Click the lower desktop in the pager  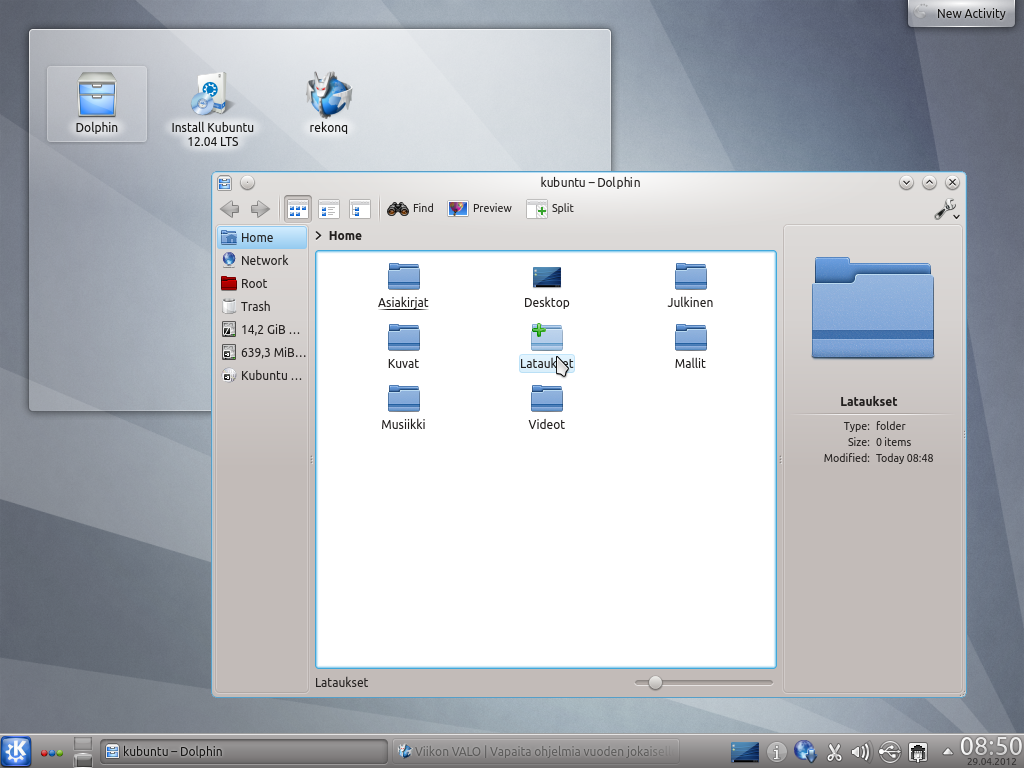coord(83,760)
